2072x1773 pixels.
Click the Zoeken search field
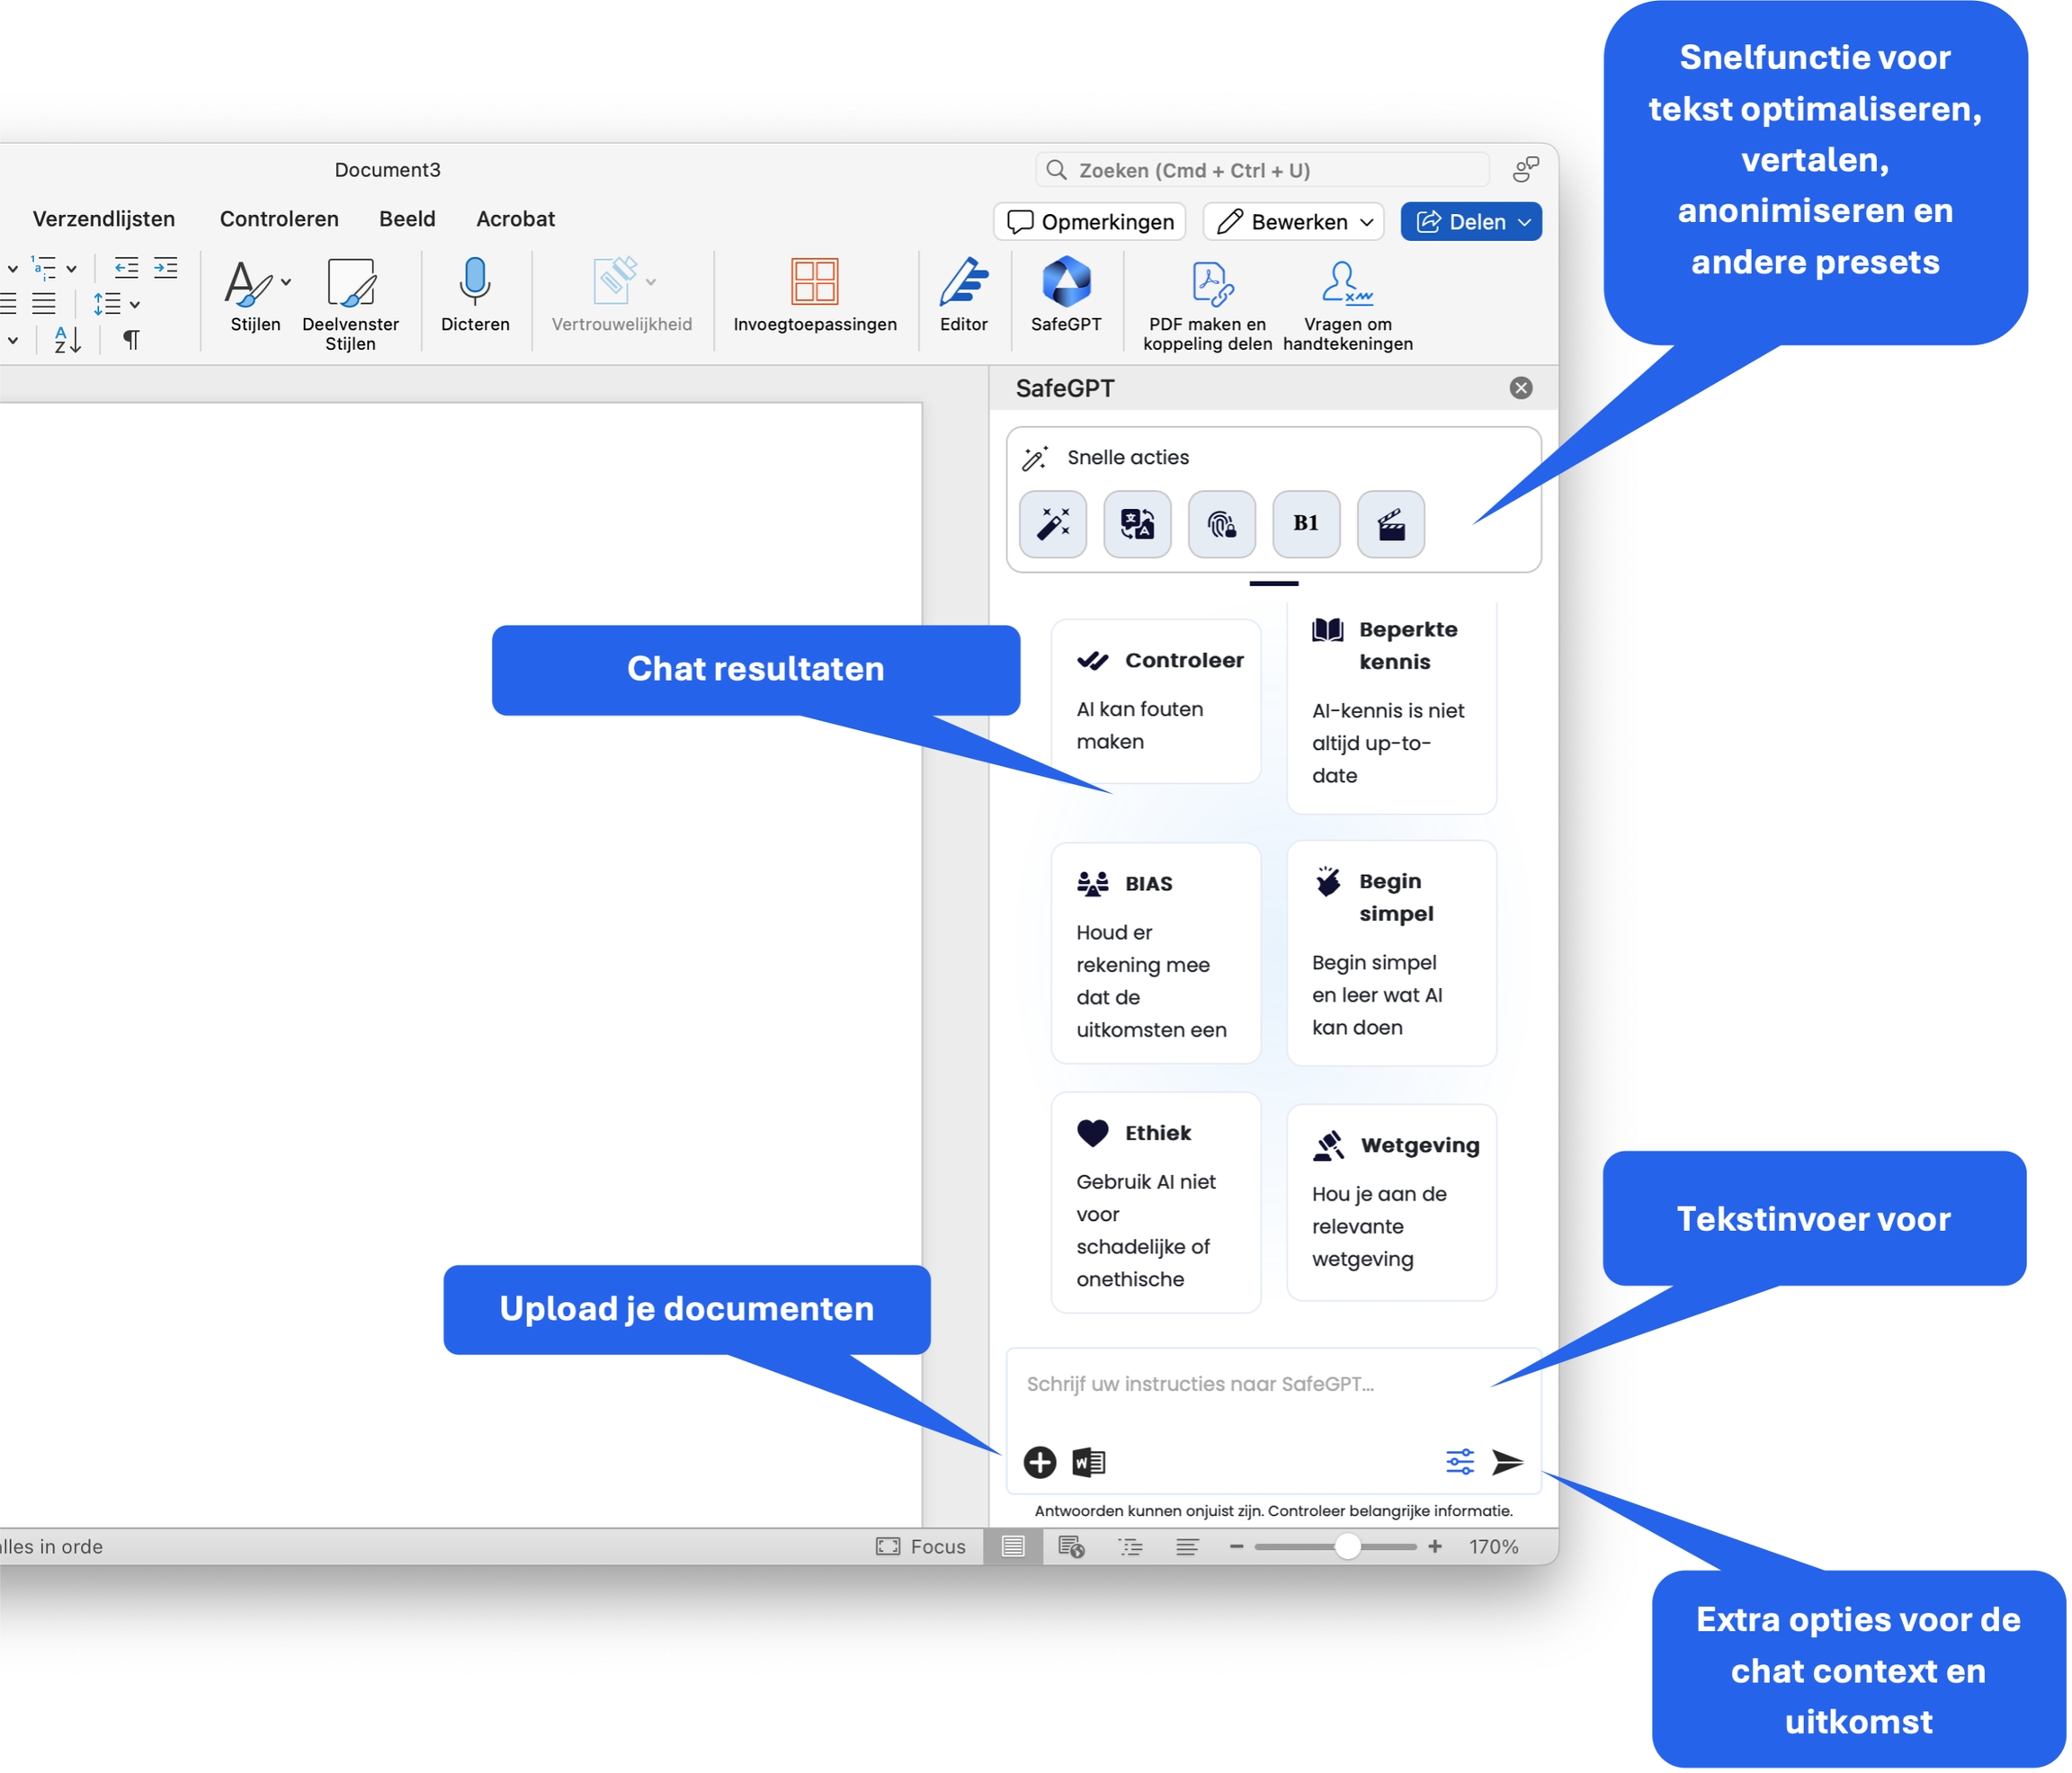[x=1262, y=170]
